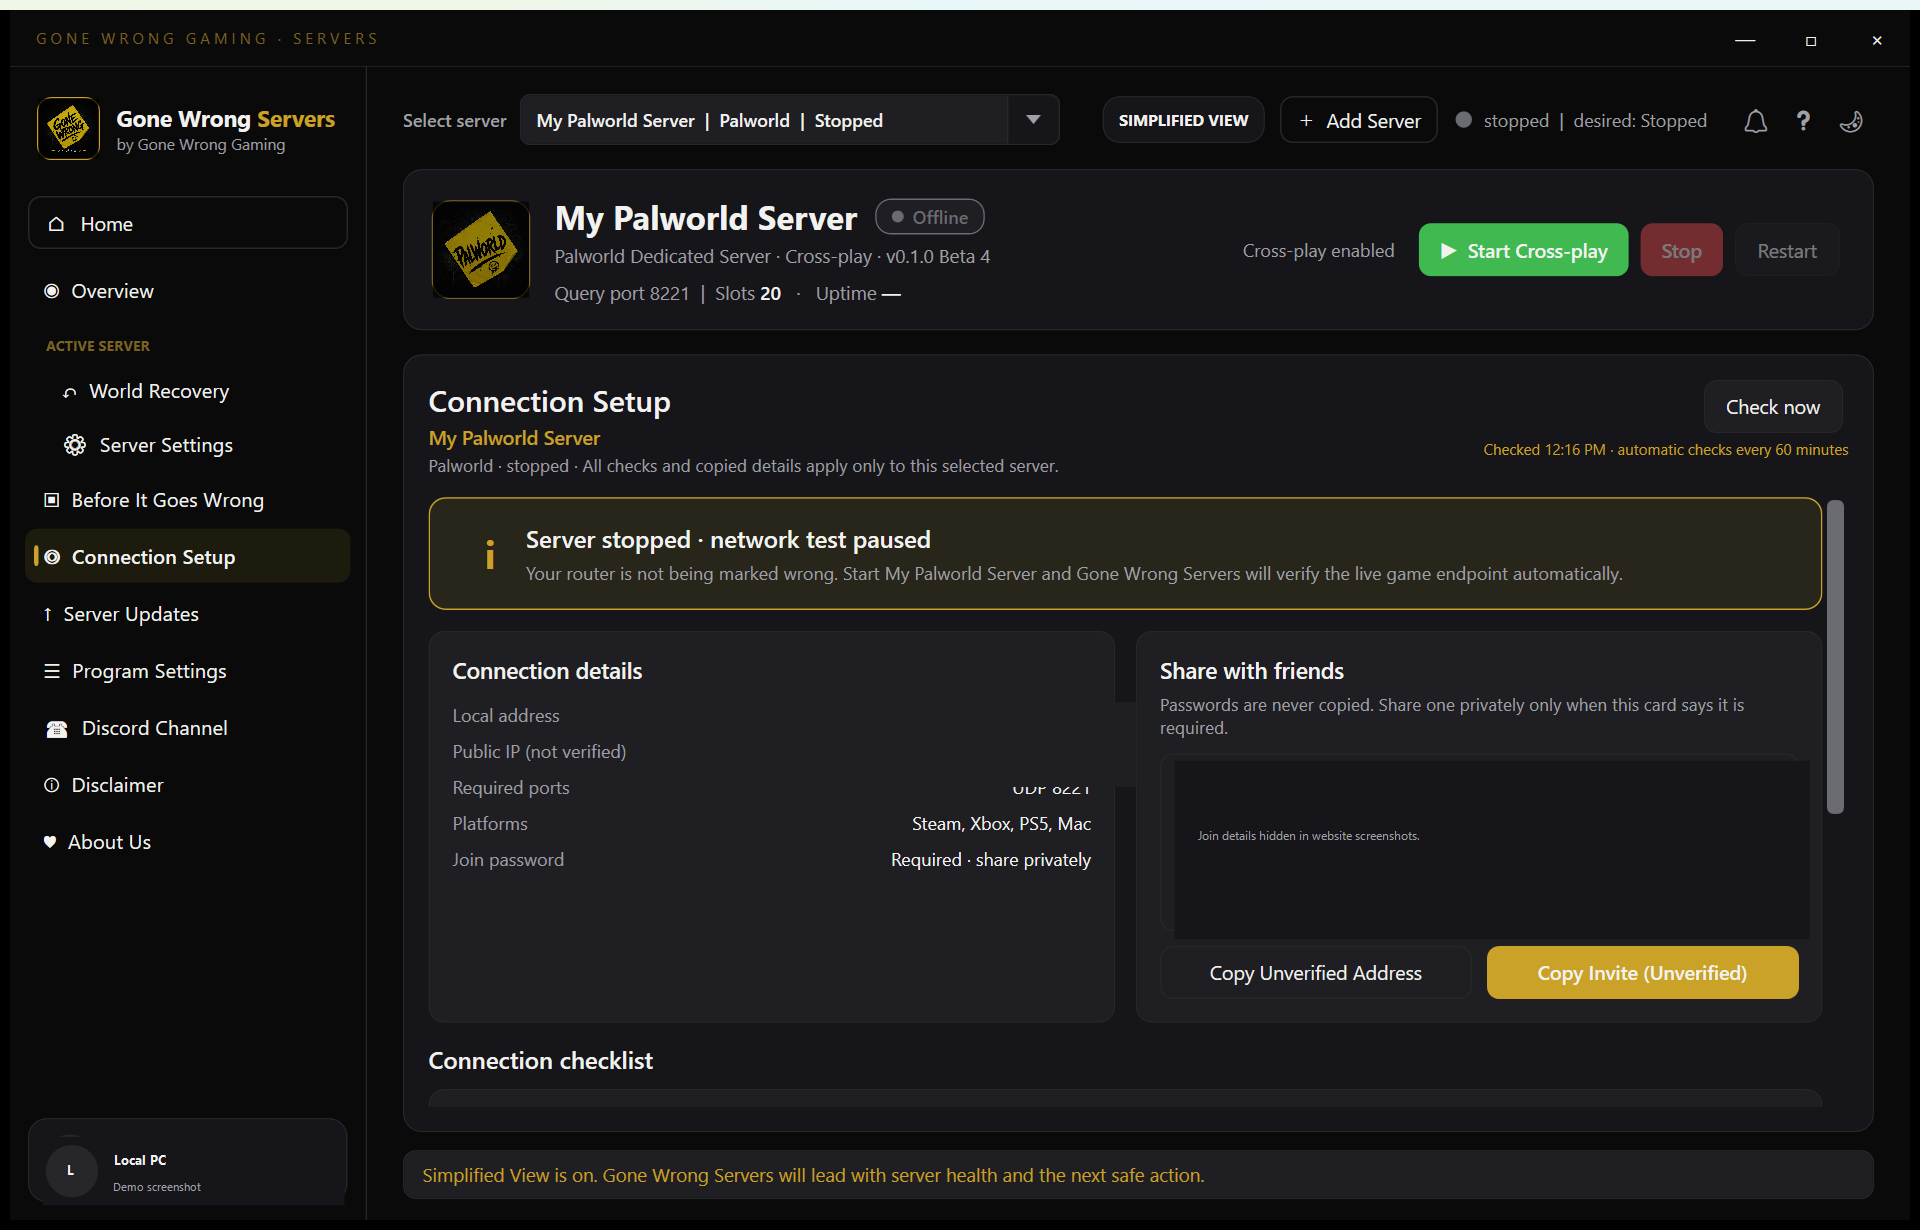1920x1230 pixels.
Task: Navigate to Before It Goes Wrong
Action: (188, 500)
